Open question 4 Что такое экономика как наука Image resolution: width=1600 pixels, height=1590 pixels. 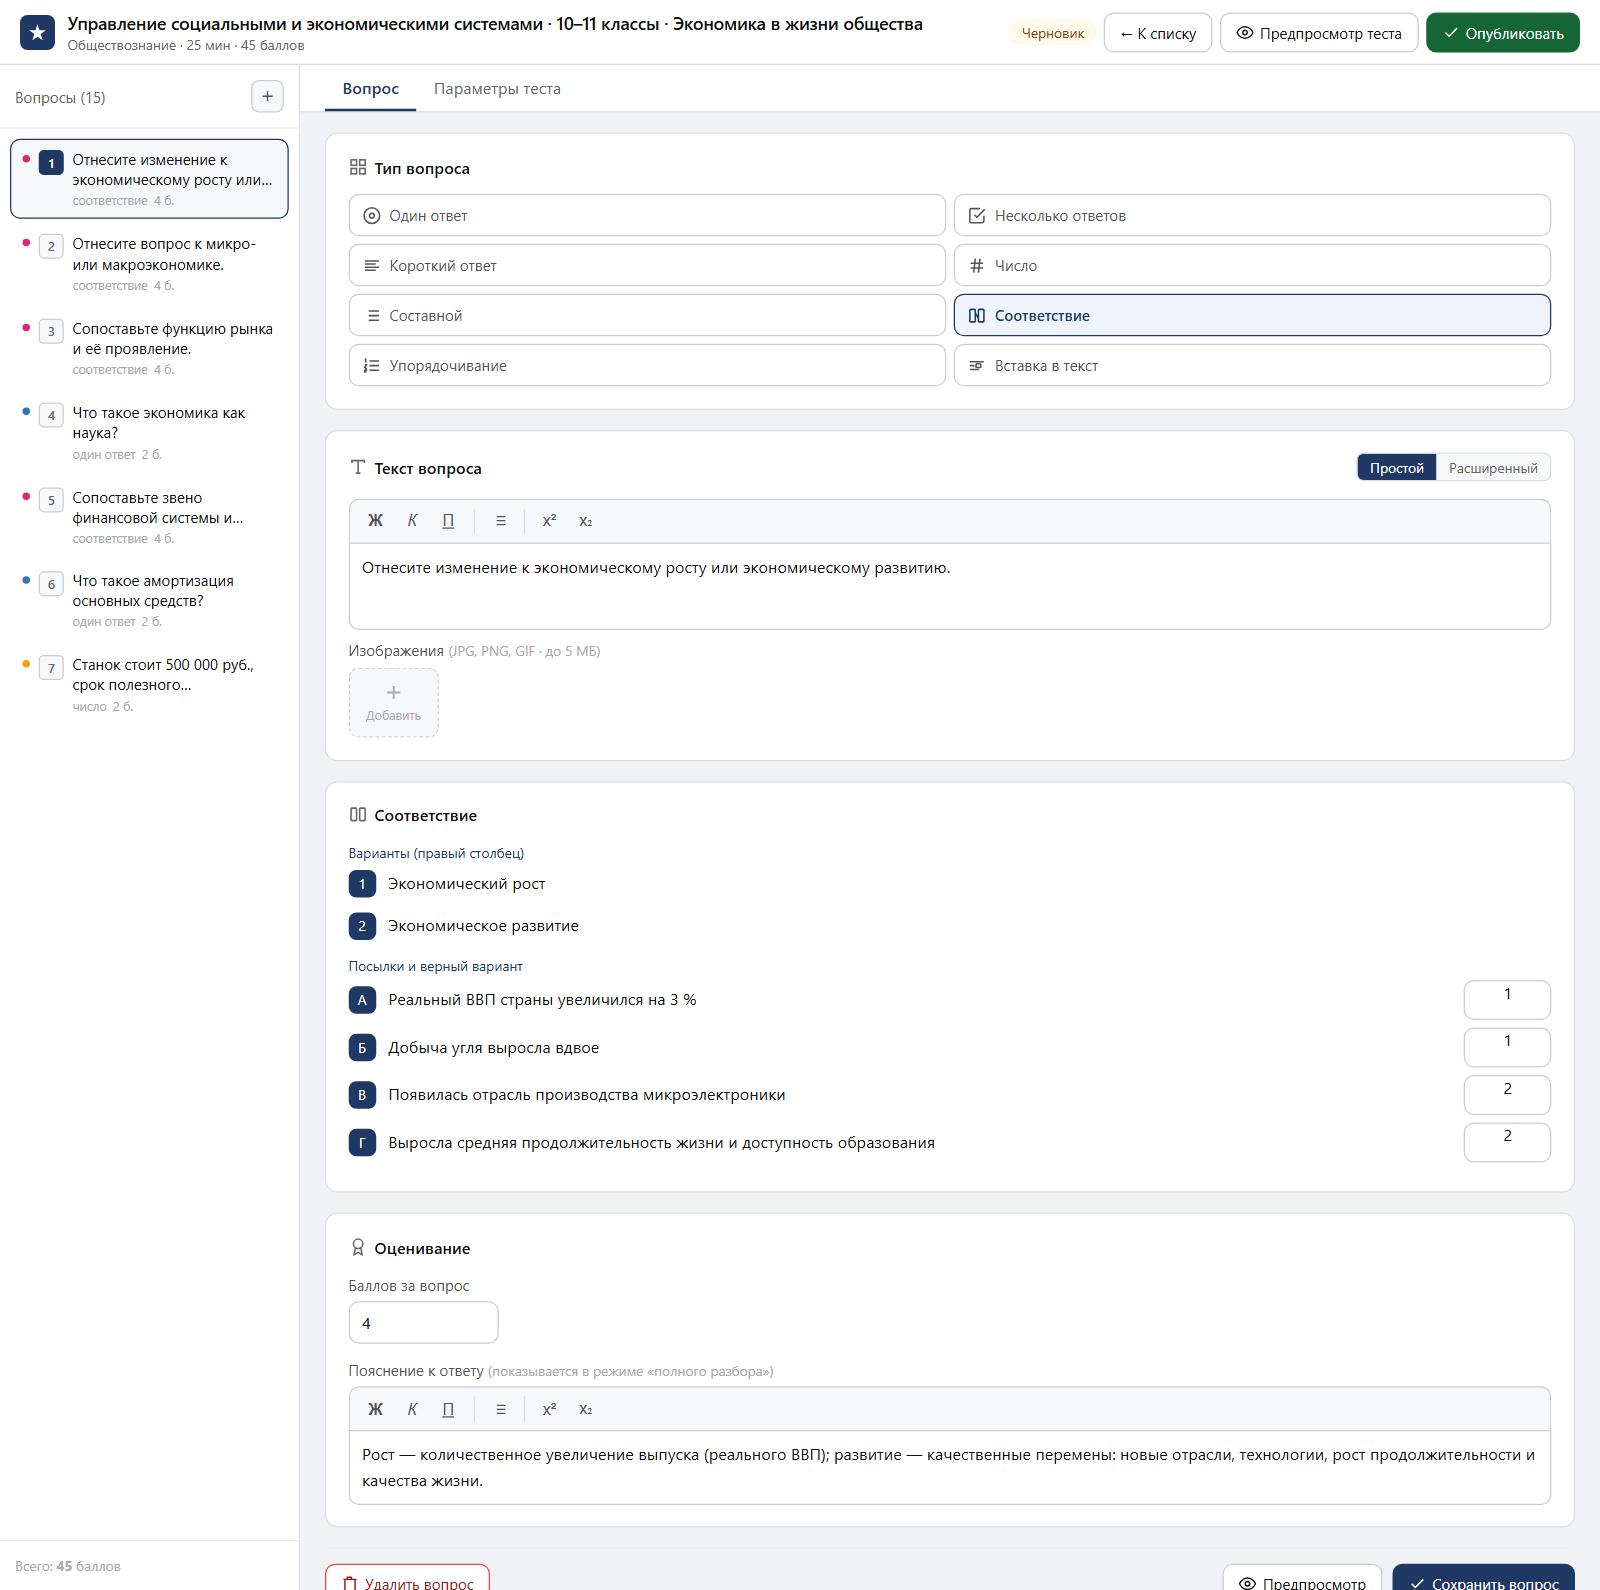click(x=149, y=432)
